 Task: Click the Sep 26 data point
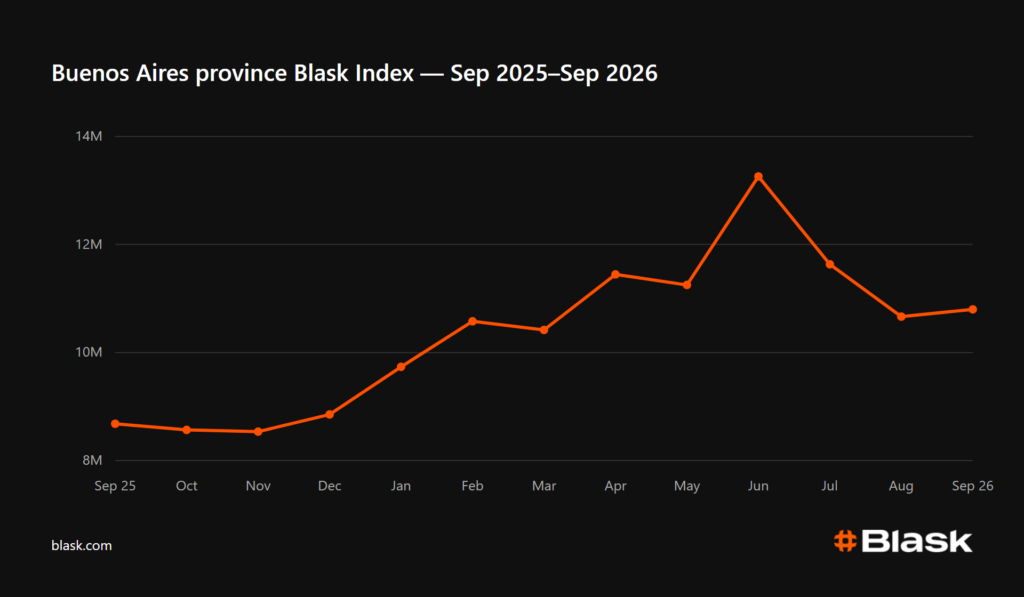[x=972, y=310]
